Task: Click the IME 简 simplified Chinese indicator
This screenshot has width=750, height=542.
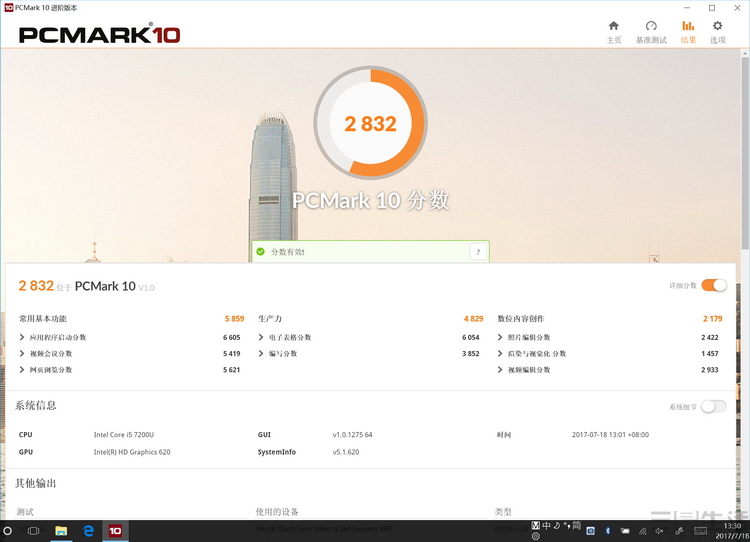Action: click(577, 526)
